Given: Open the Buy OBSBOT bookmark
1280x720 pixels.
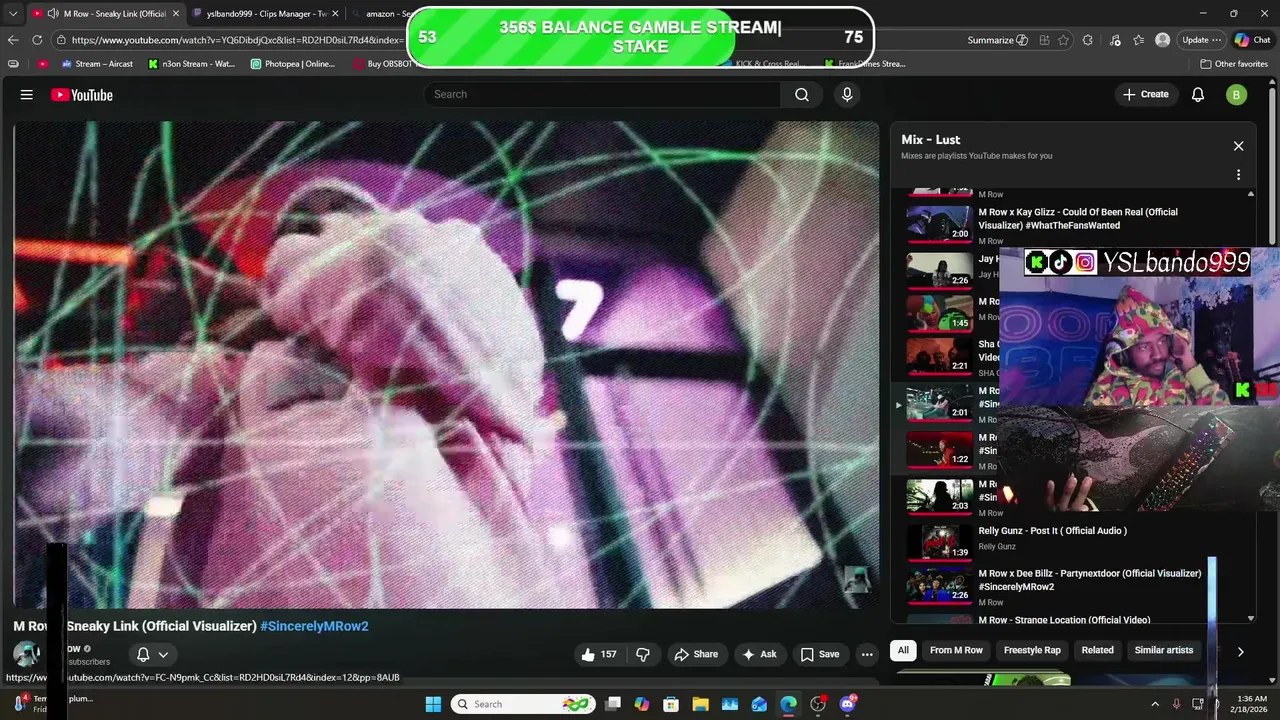Looking at the screenshot, I should click(383, 64).
